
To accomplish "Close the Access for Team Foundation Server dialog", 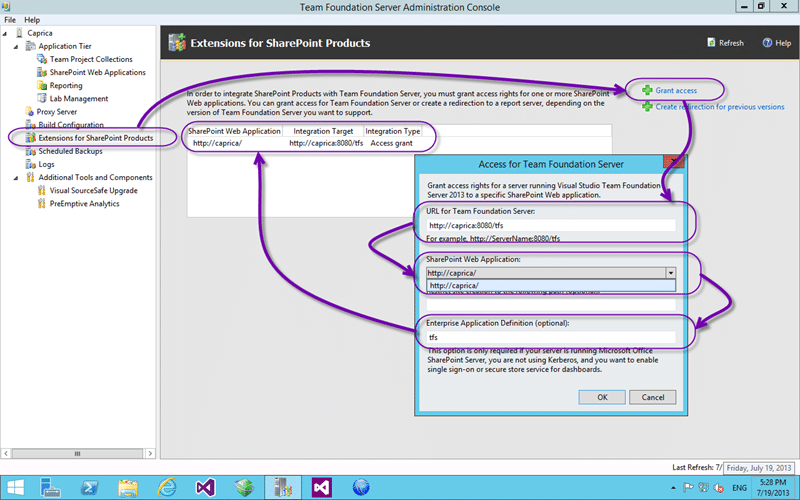I will pyautogui.click(x=673, y=162).
